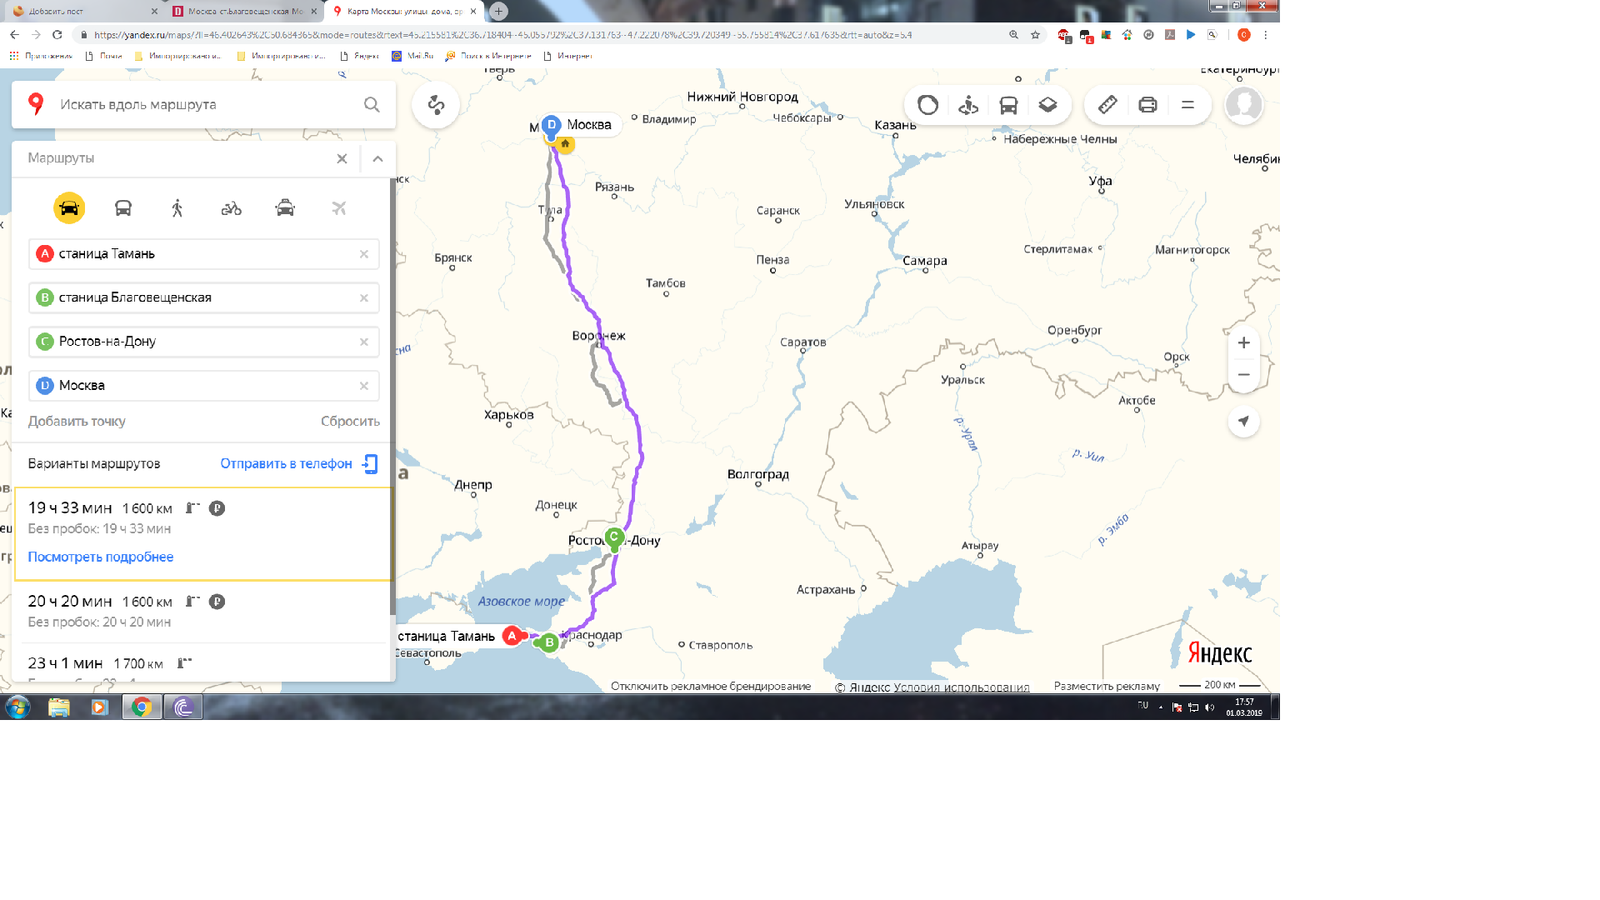Edit the станица Тамань waypoint field
The height and width of the screenshot is (900, 1600).
coord(204,254)
